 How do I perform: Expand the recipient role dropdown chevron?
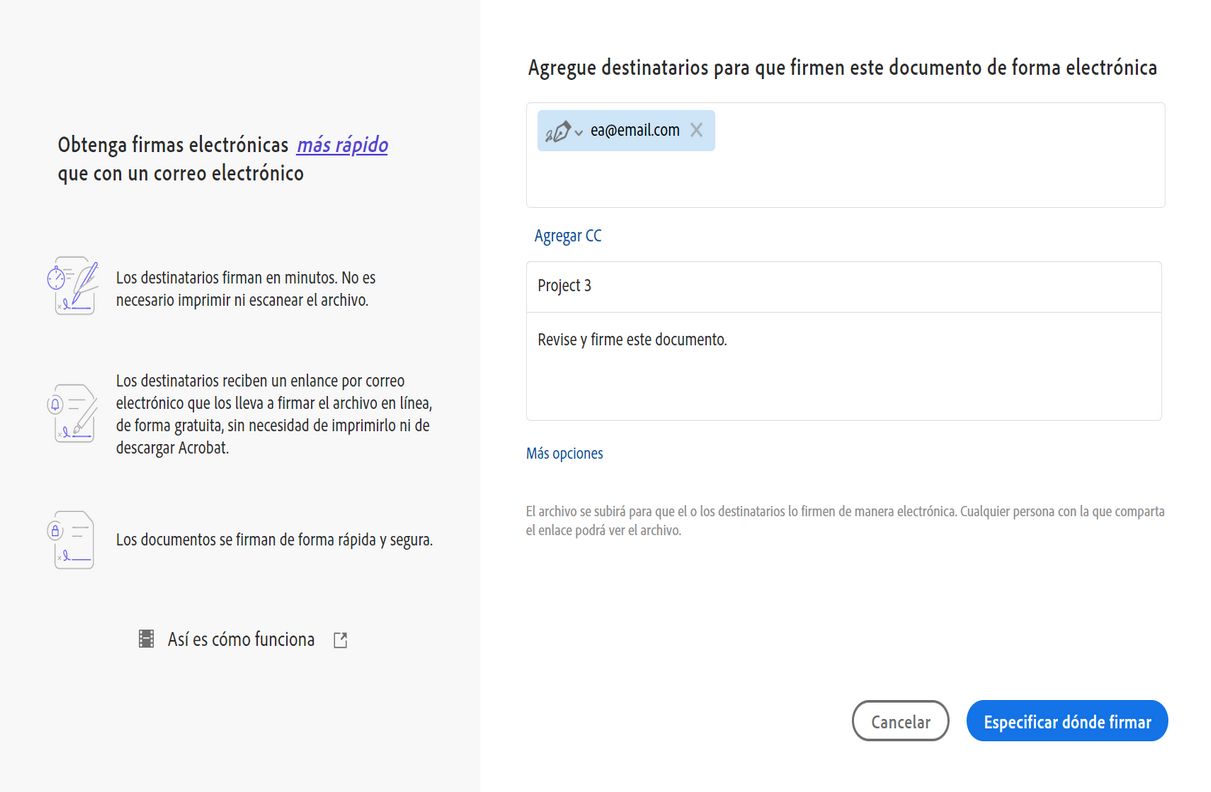(x=579, y=133)
